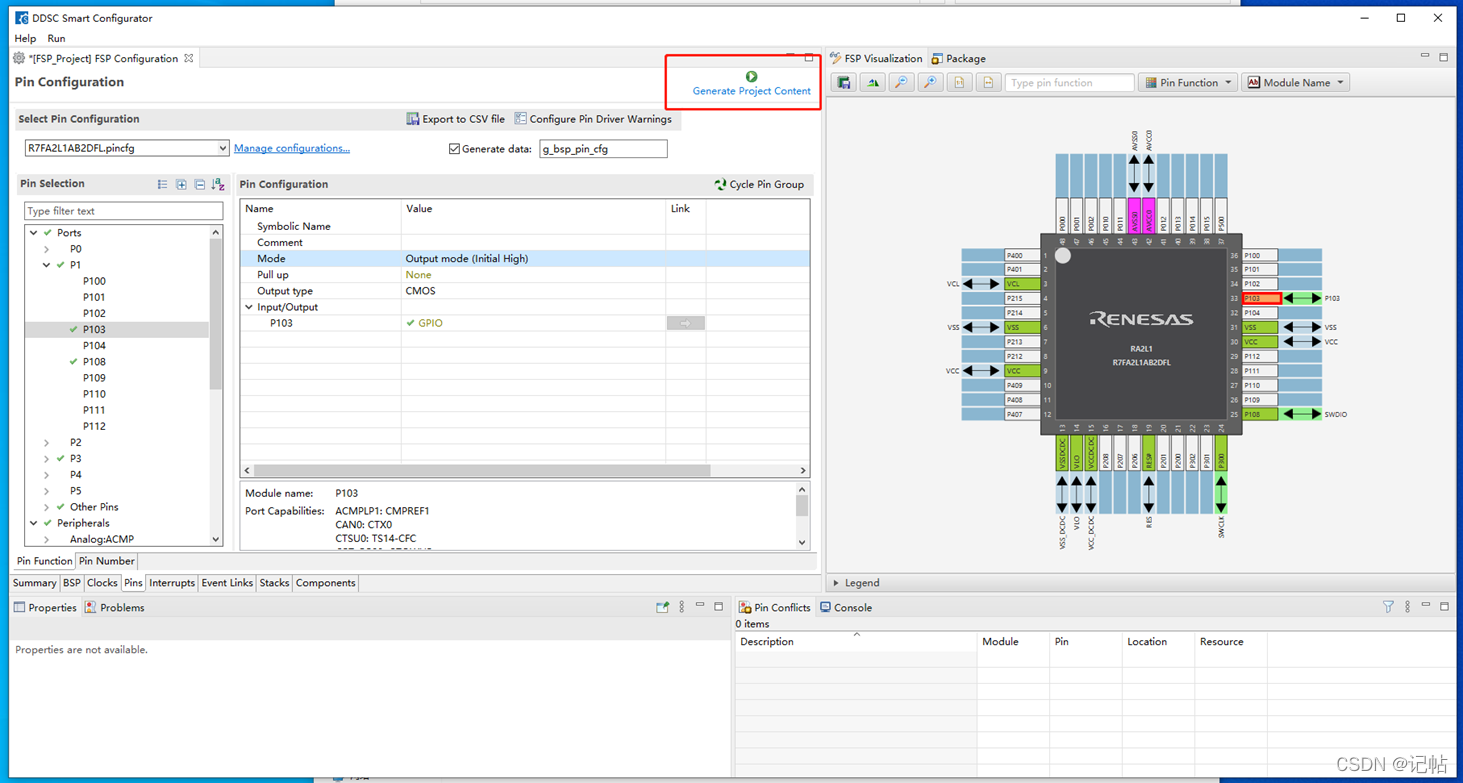Open view menu dots in Pin Conflicts panel

(x=1408, y=607)
